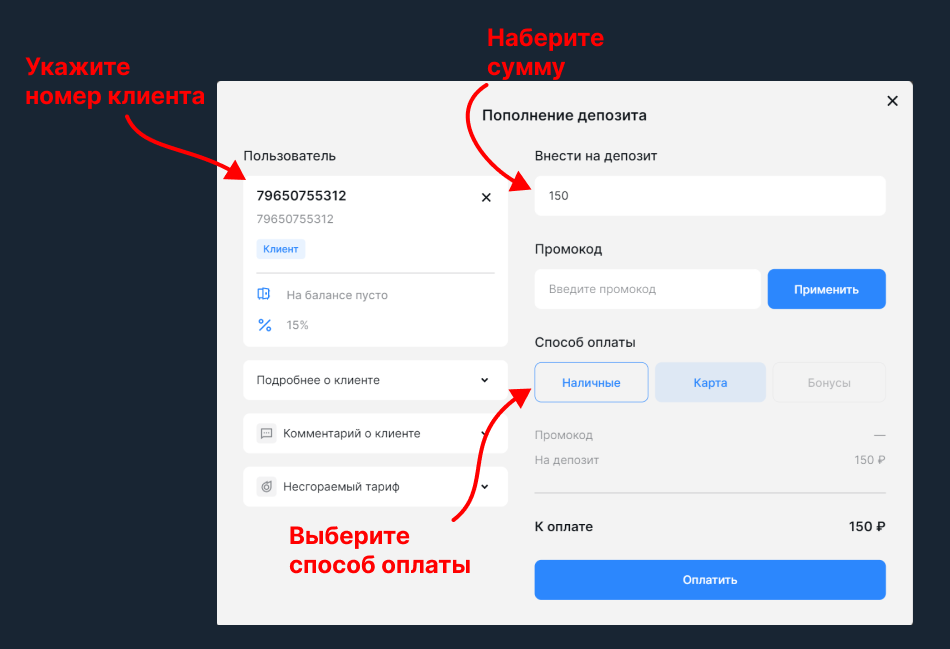
Task: Click the Клиент badge
Action: (281, 249)
